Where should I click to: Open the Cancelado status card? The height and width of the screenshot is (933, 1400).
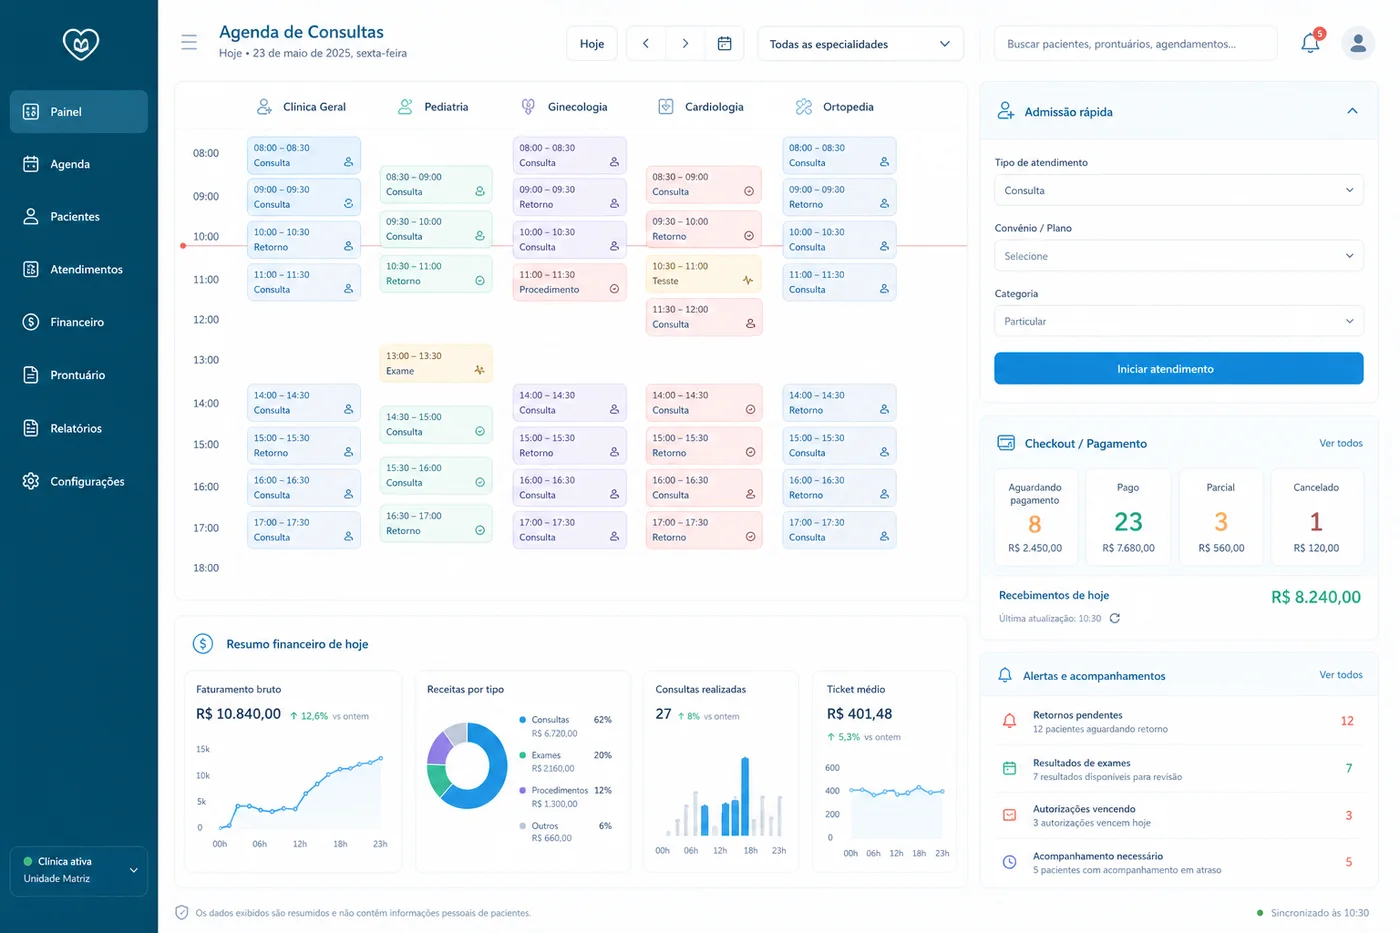pos(1316,517)
